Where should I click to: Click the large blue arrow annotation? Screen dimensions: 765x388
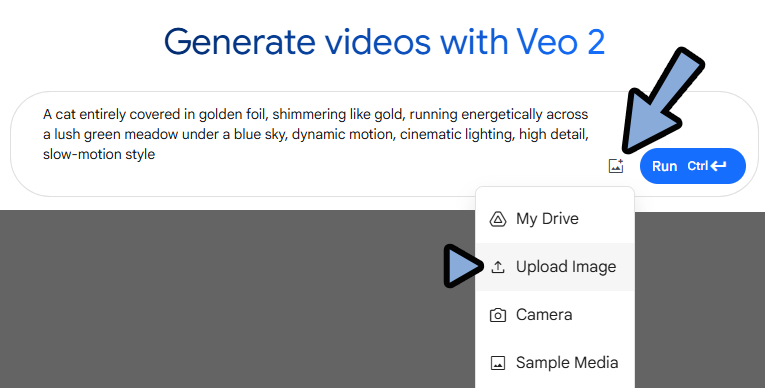(662, 101)
